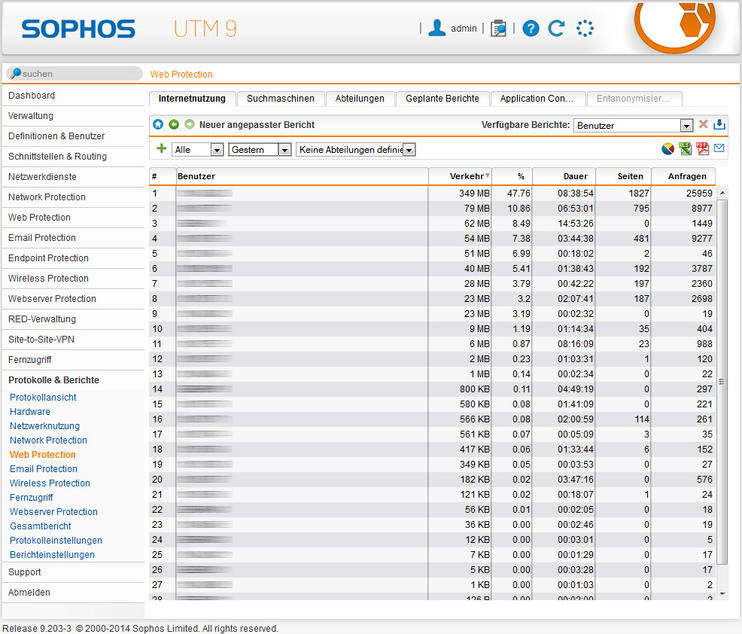Viewport: 742px width, 634px height.
Task: Open the Gestern time range dropdown
Action: (259, 149)
